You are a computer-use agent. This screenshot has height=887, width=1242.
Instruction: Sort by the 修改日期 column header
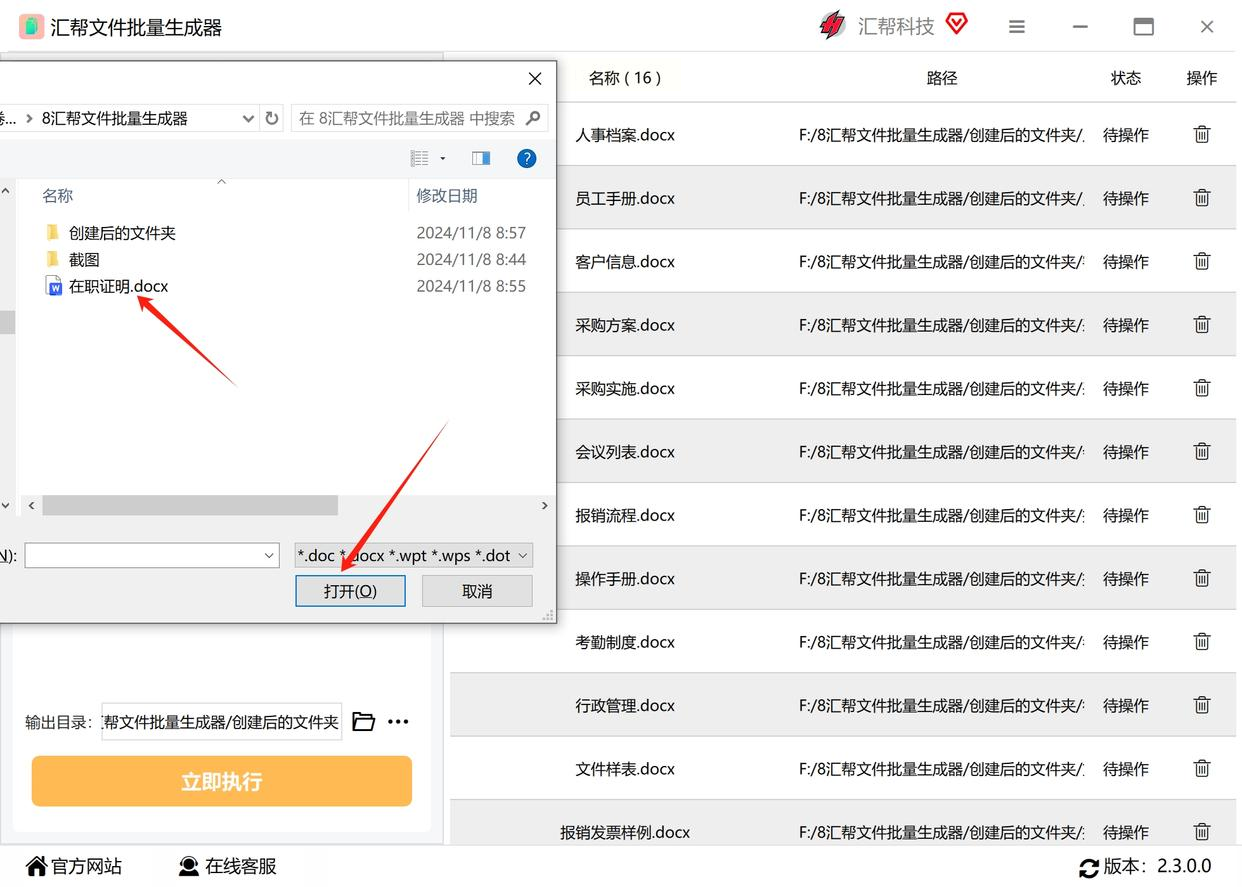click(447, 196)
